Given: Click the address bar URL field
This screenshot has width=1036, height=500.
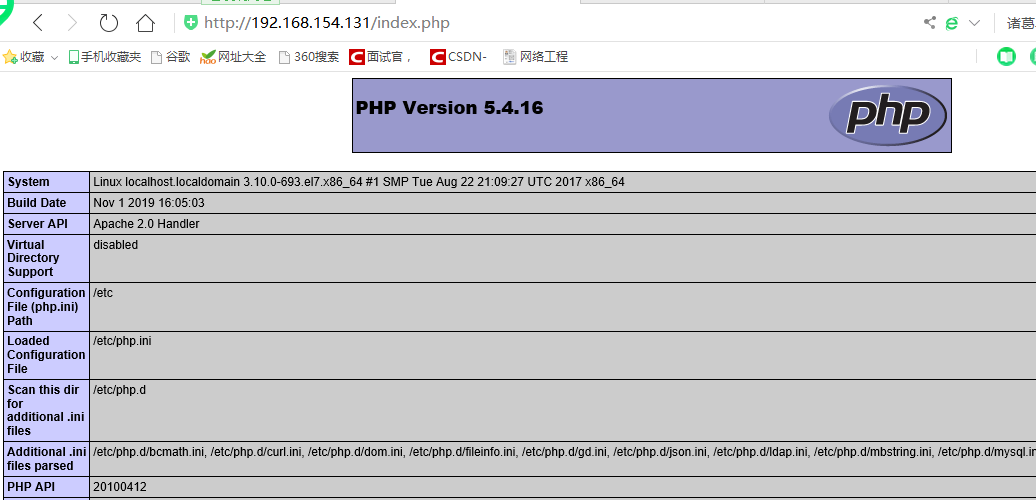Looking at the screenshot, I should (x=500, y=23).
